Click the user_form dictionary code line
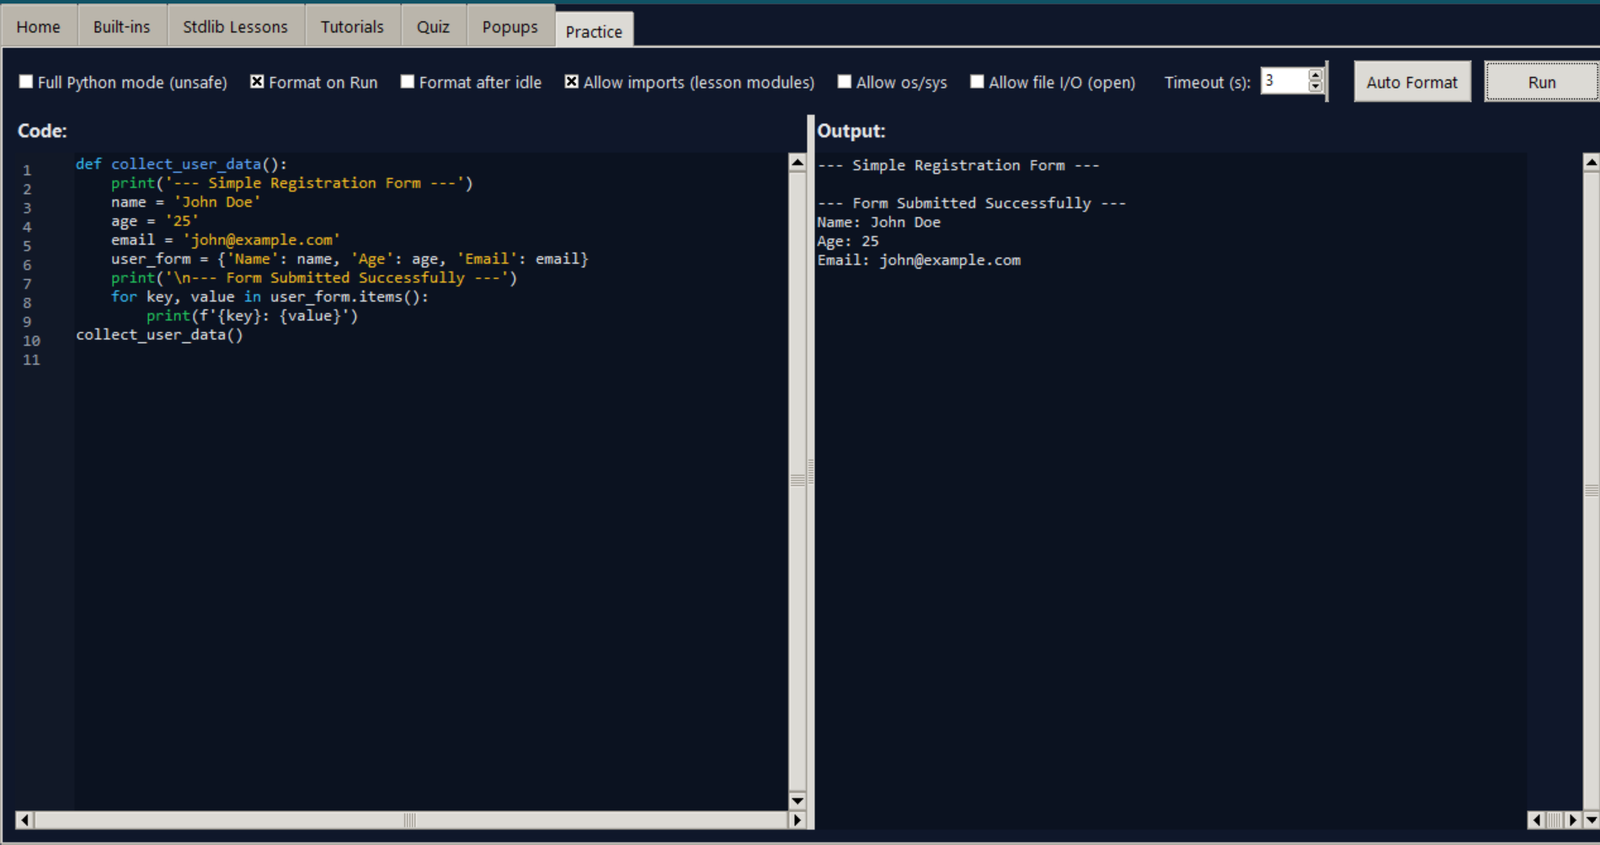The width and height of the screenshot is (1600, 845). click(349, 259)
